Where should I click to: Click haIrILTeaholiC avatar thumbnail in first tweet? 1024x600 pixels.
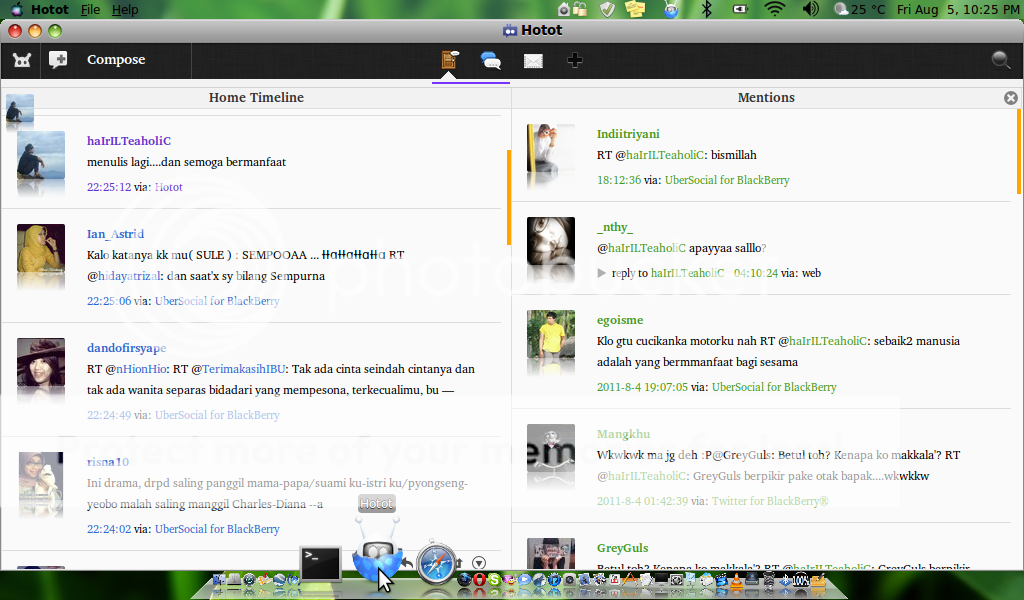(40, 155)
